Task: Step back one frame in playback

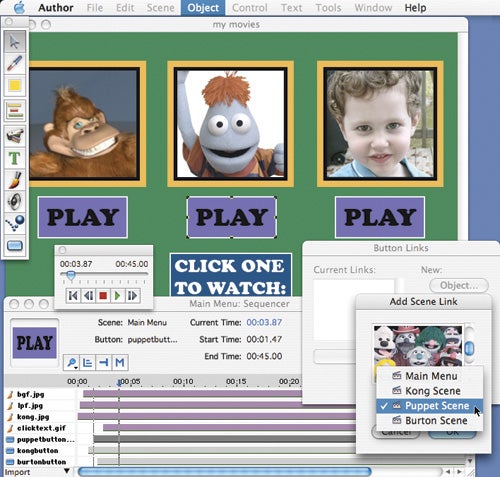Action: click(x=88, y=296)
